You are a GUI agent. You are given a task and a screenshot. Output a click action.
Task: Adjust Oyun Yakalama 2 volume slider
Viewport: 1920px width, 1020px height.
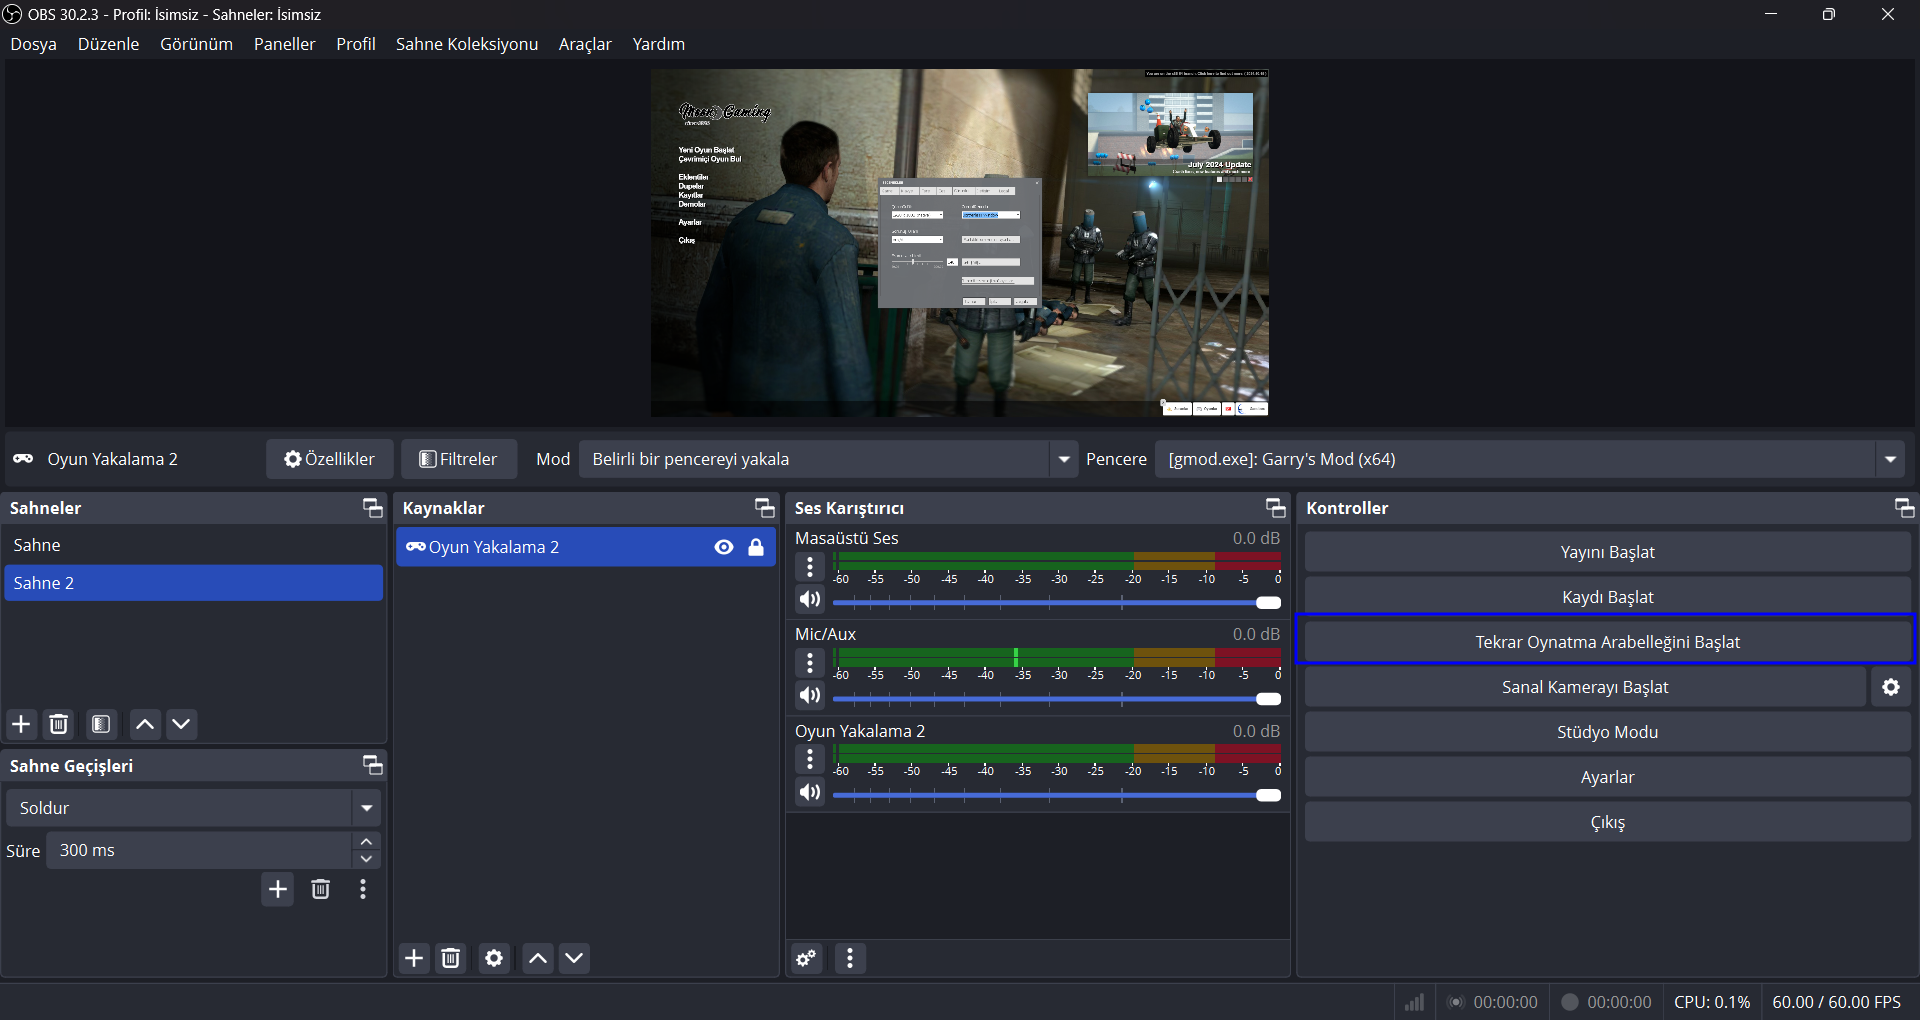click(1057, 795)
